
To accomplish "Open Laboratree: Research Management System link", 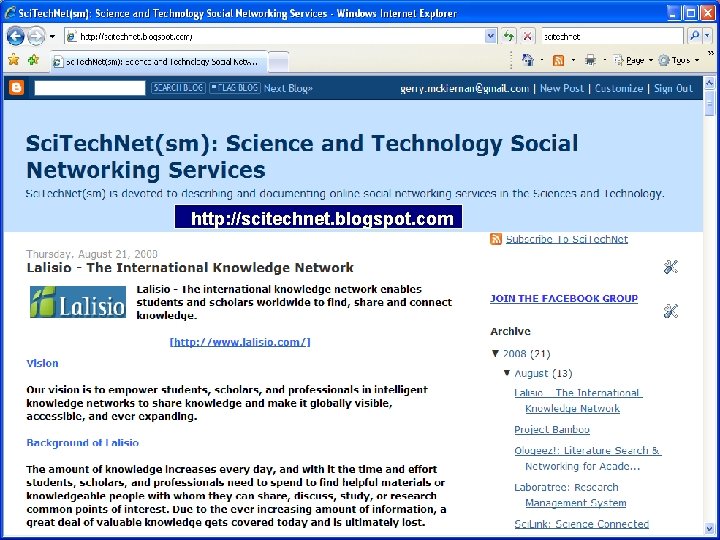I will click(570, 495).
